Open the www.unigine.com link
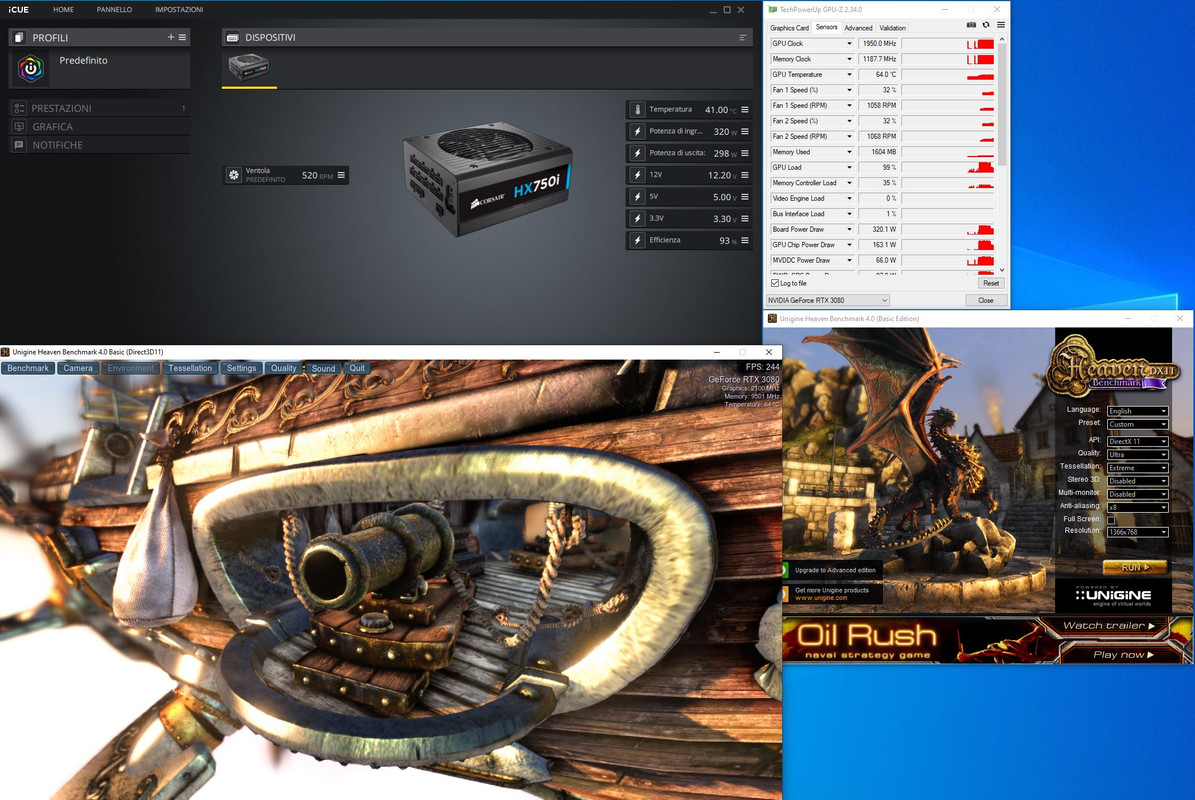 (x=821, y=598)
